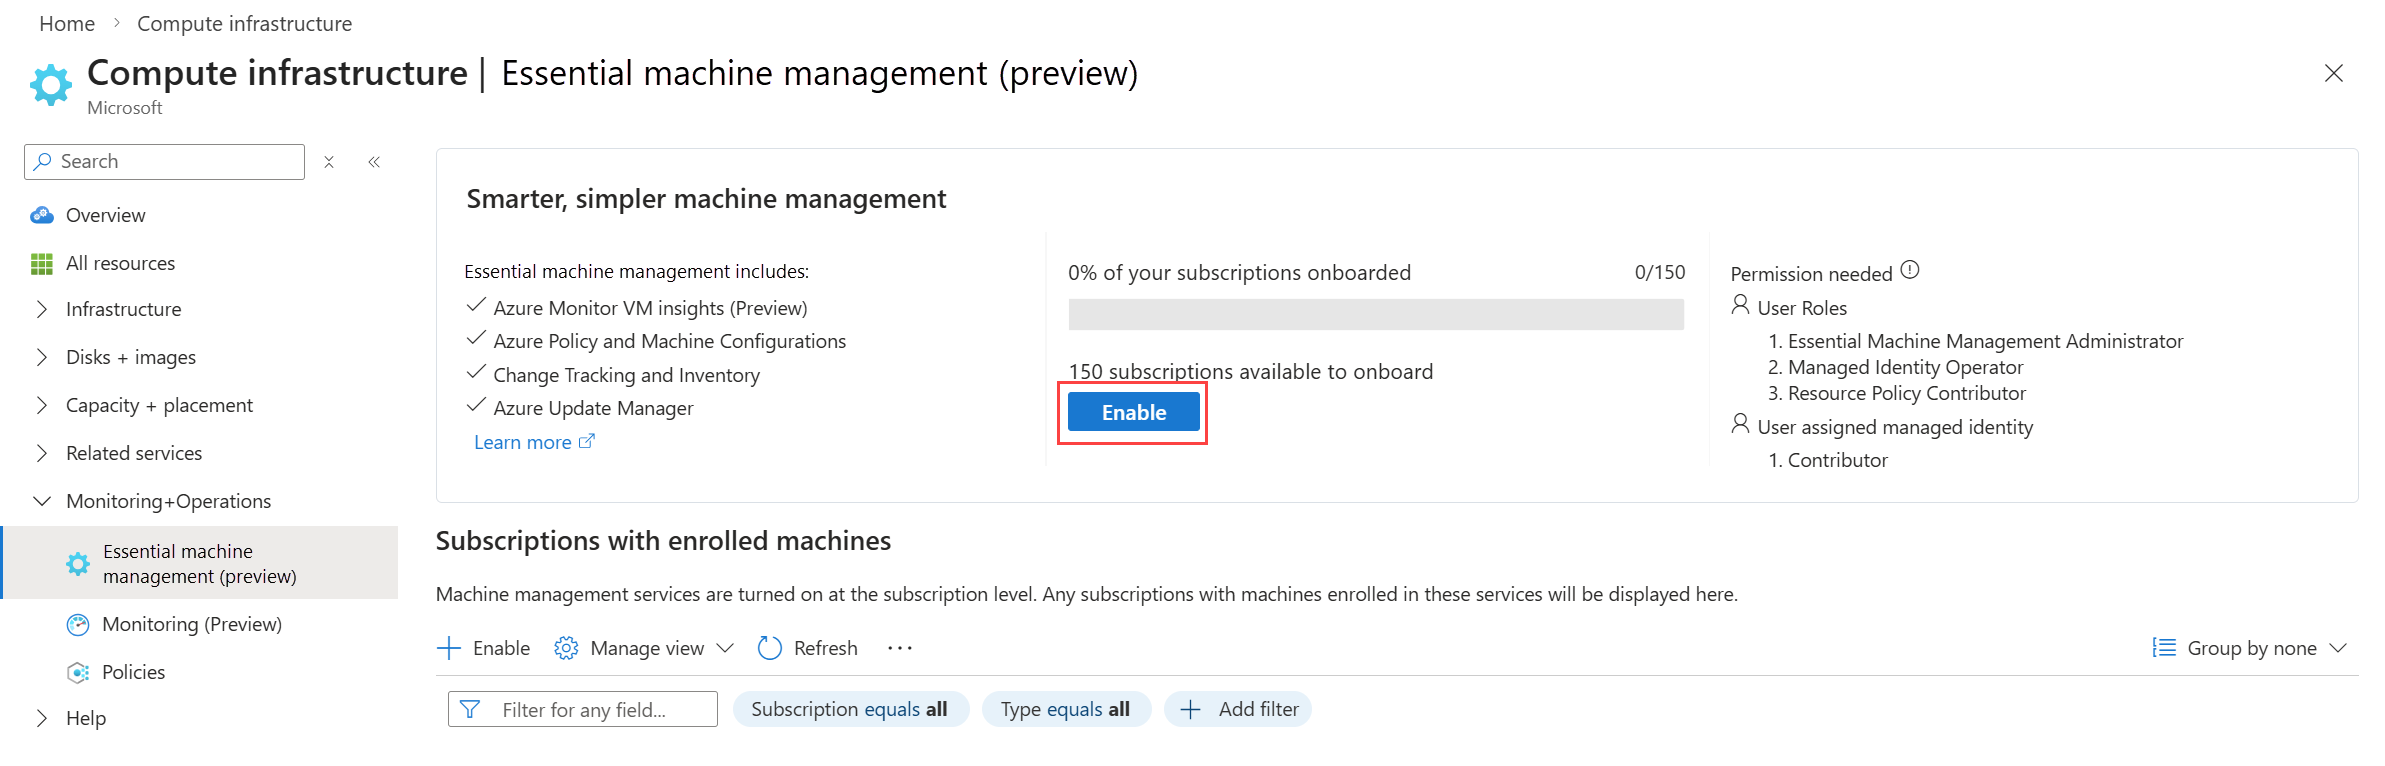The width and height of the screenshot is (2385, 766).
Task: Click the info icon beside Permission needed
Action: pos(1910,270)
